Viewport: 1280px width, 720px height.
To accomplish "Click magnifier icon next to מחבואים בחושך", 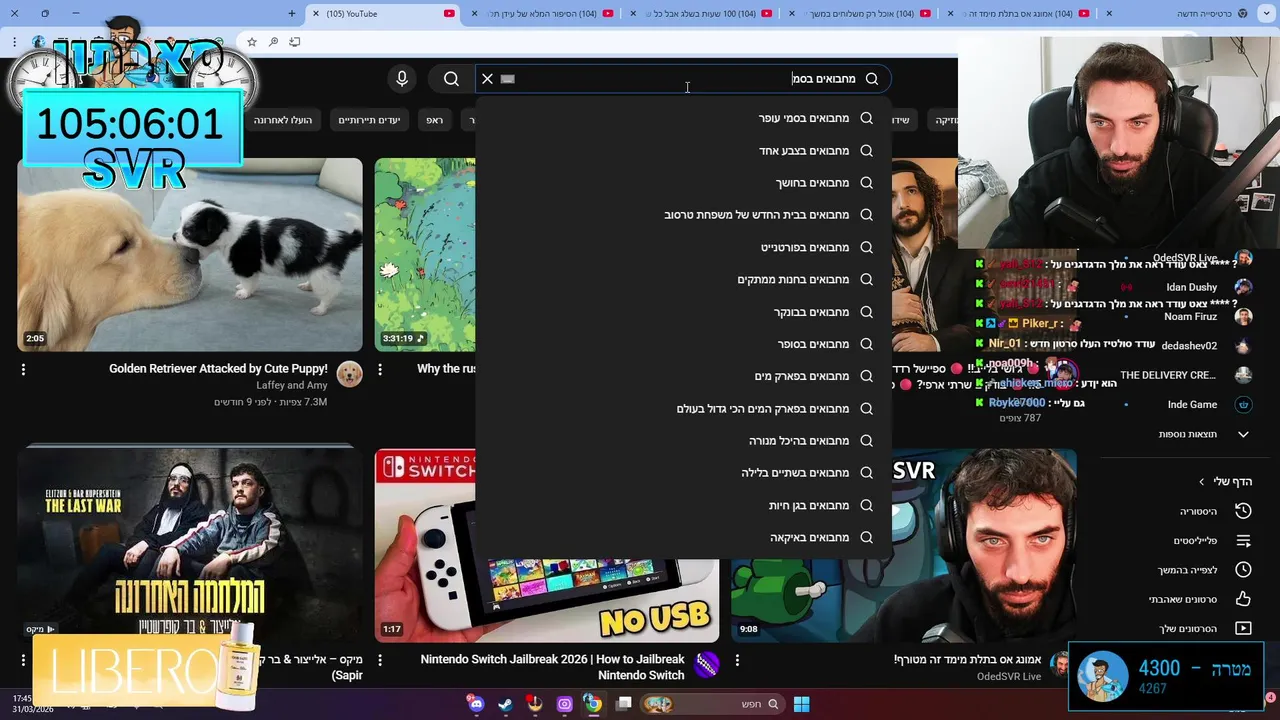I will click(x=866, y=183).
